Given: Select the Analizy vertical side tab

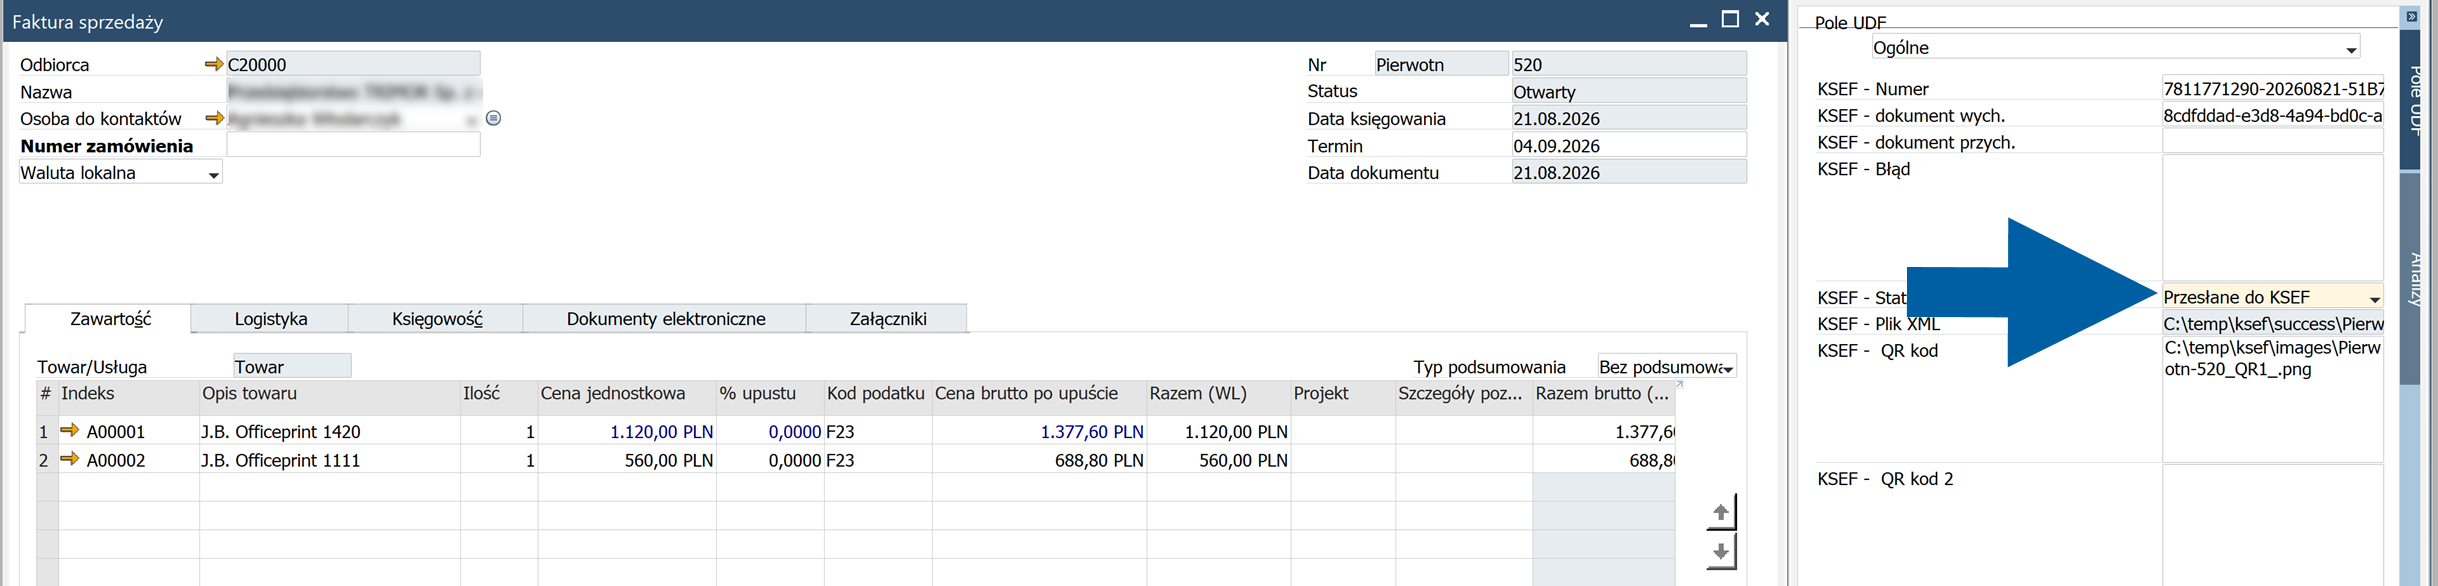Looking at the screenshot, I should coord(2411,278).
